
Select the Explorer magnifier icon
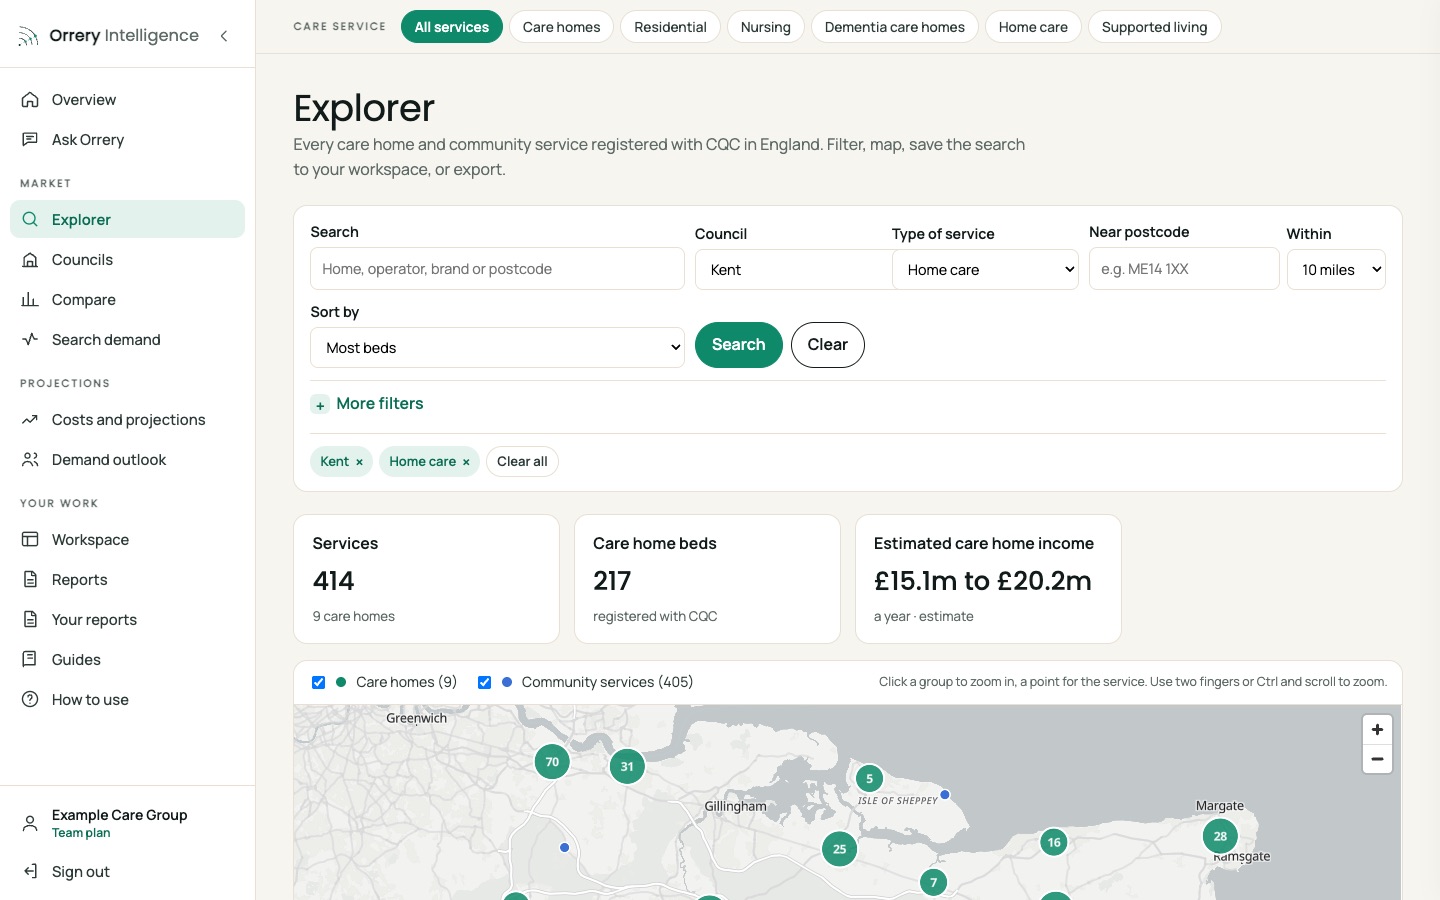tap(30, 220)
